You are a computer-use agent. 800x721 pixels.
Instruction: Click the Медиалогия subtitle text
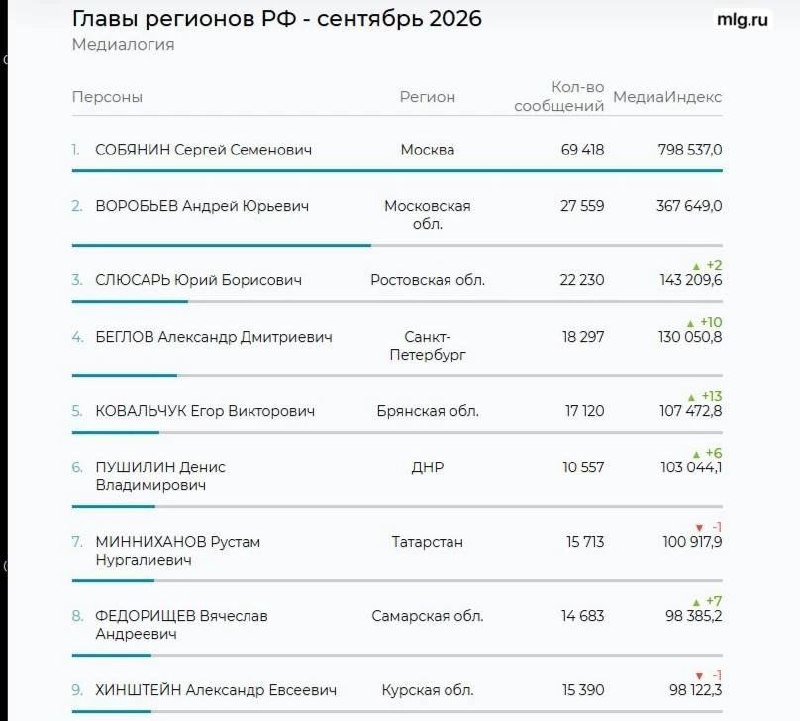click(x=123, y=45)
